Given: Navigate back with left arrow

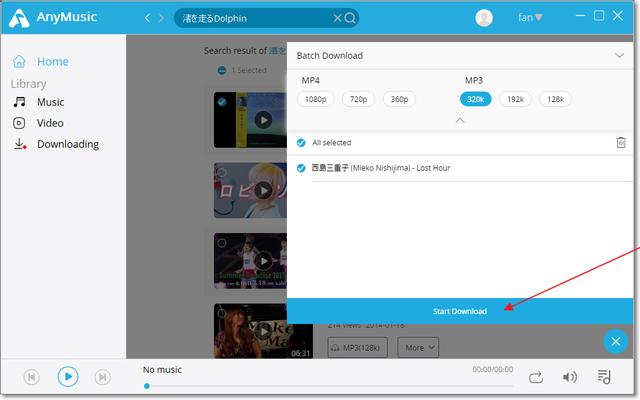Looking at the screenshot, I should tap(148, 18).
